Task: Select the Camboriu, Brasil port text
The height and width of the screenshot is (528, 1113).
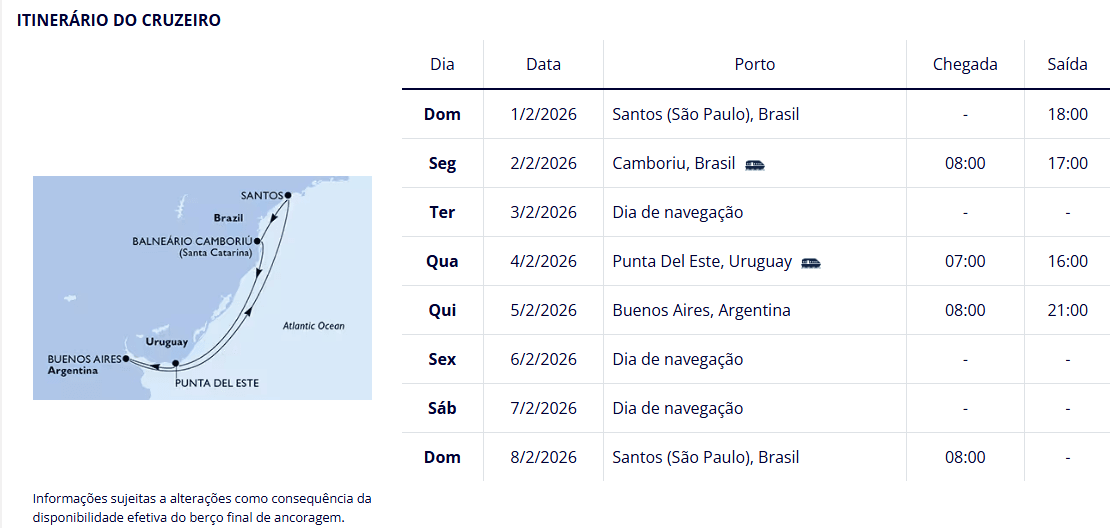Action: 673,163
